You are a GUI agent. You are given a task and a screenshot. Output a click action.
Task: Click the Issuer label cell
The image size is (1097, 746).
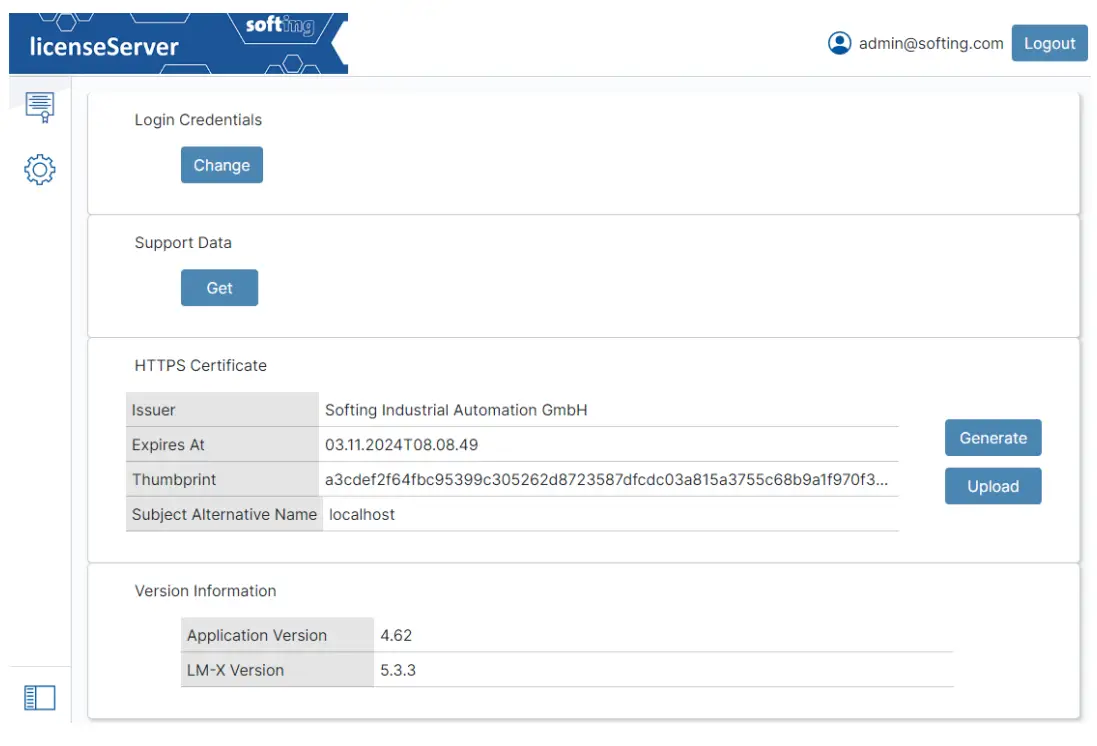click(x=222, y=410)
